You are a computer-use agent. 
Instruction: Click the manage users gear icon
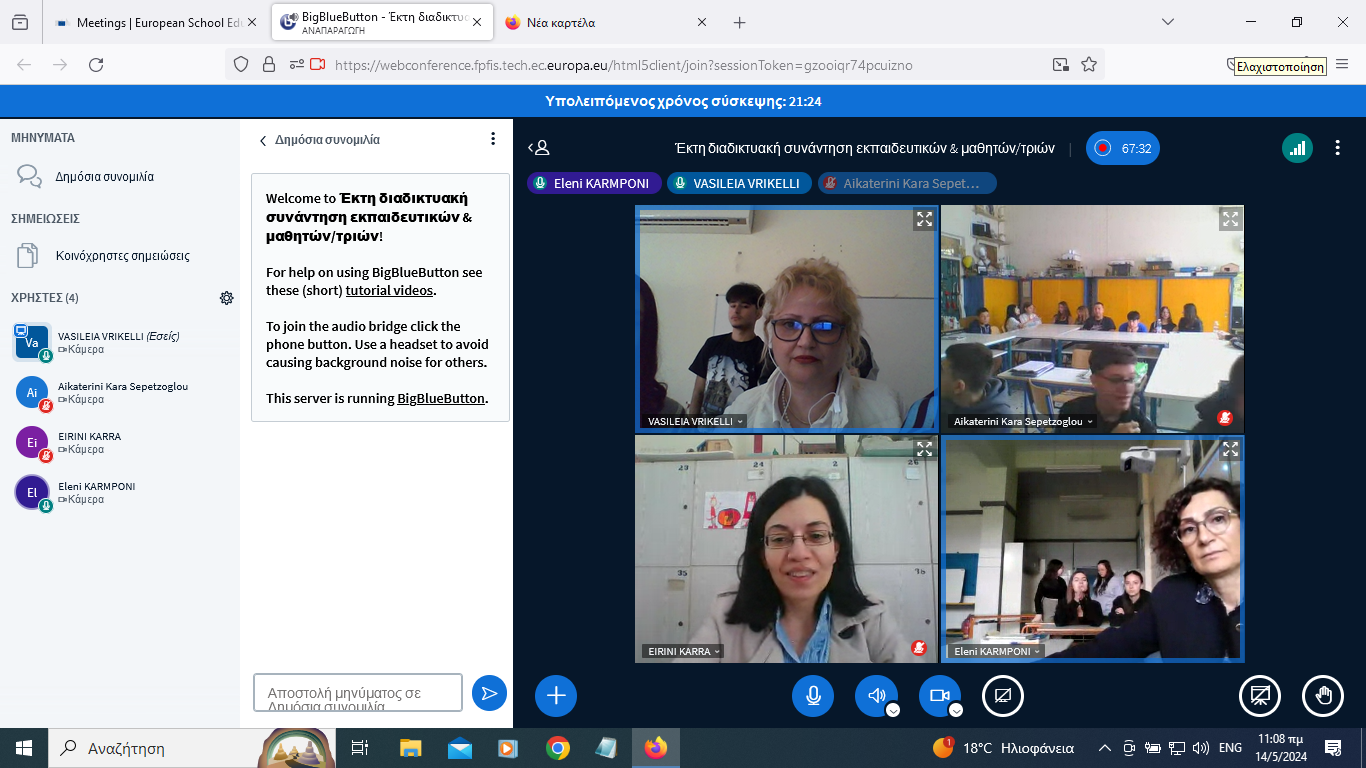pyautogui.click(x=227, y=298)
